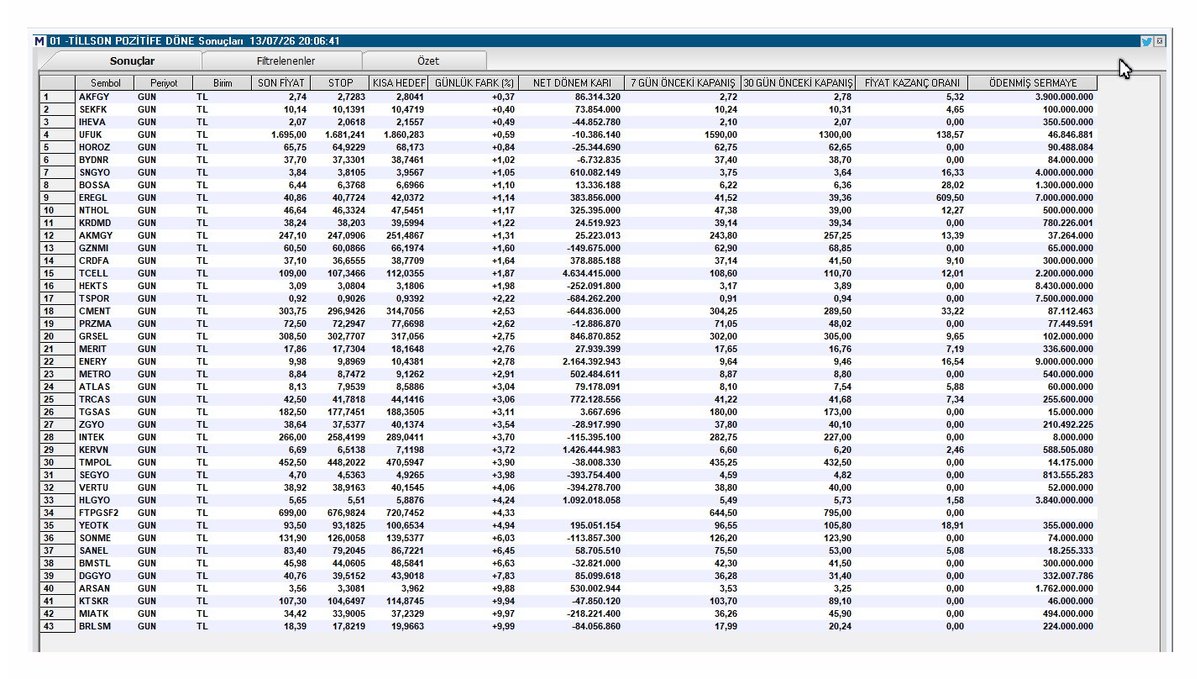This screenshot has width=1200, height=679.
Task: Click the FİYAT KAZANÇ ORANI header
Action: click(912, 83)
